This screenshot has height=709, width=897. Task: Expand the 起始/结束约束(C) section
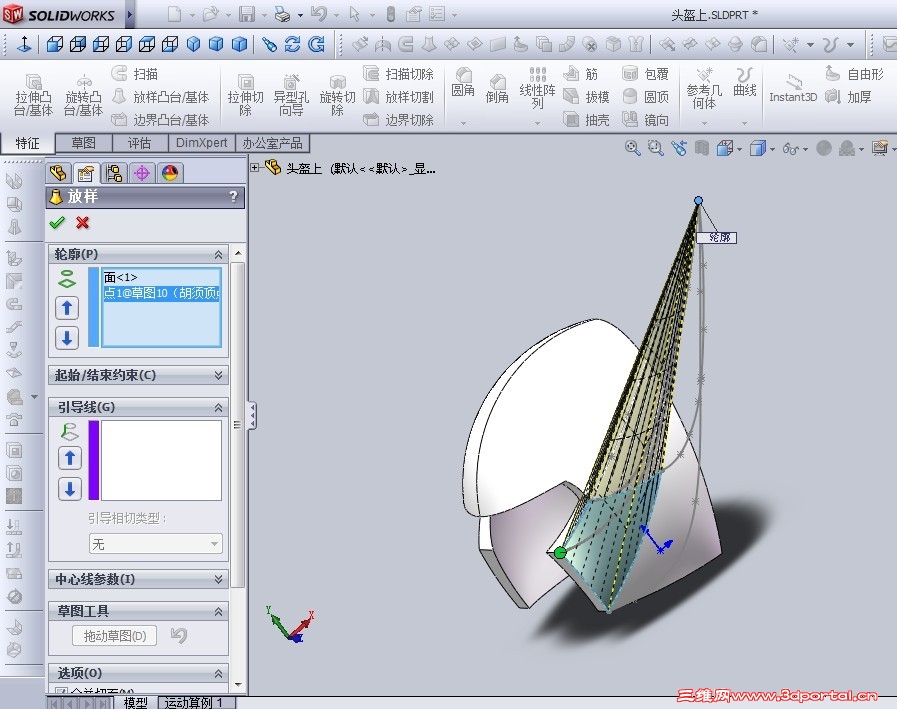tap(219, 375)
